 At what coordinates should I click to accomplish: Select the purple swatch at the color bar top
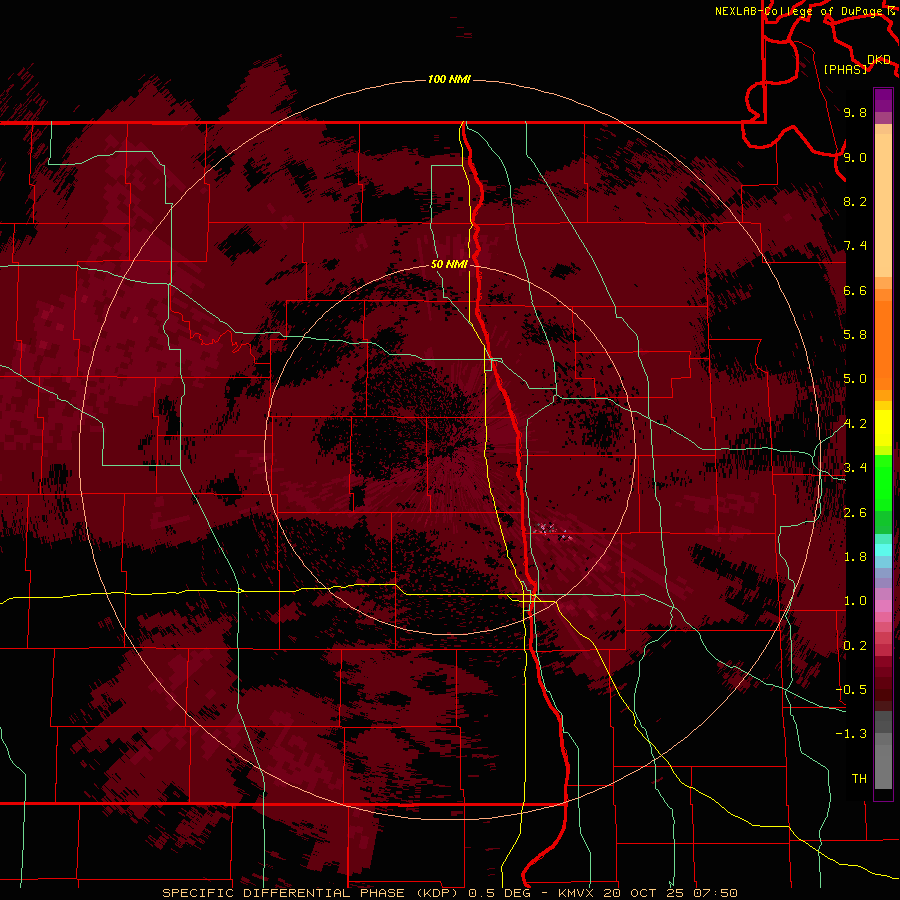click(x=883, y=100)
